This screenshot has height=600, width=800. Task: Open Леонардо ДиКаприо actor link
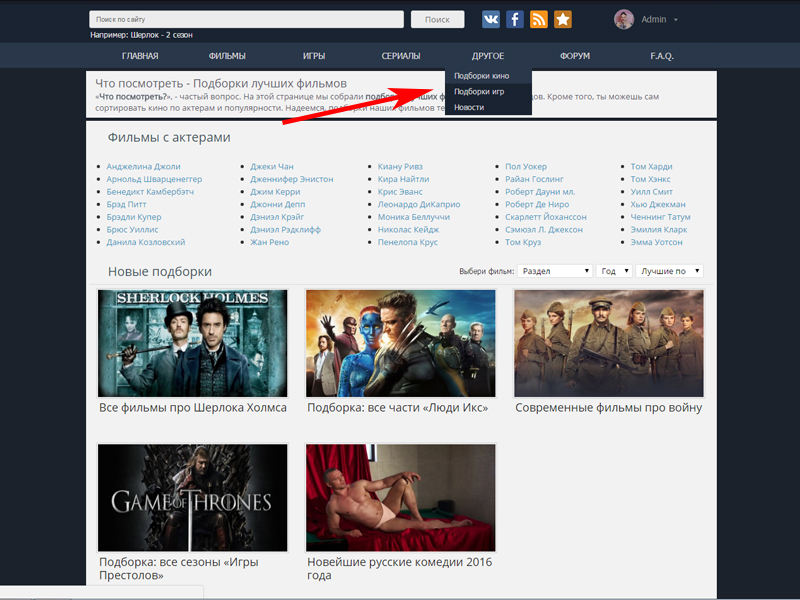point(419,204)
